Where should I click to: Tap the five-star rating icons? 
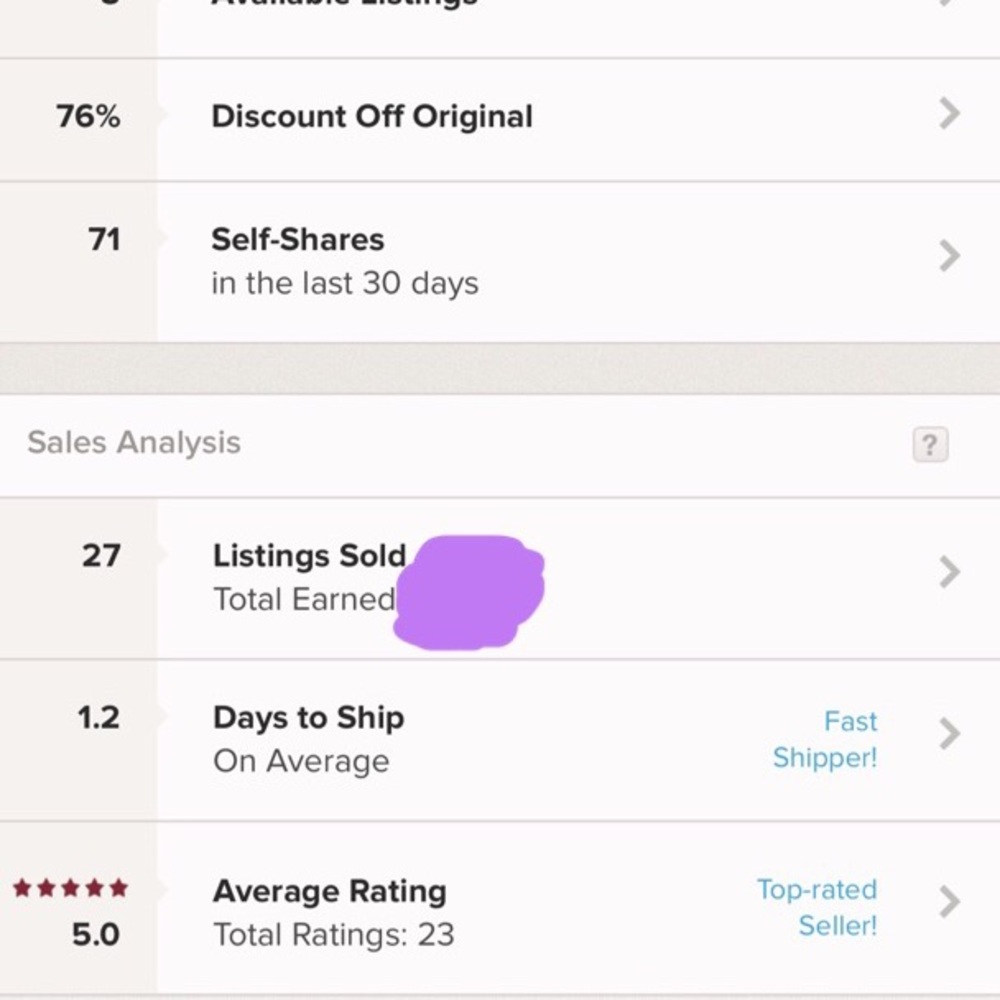[x=70, y=888]
